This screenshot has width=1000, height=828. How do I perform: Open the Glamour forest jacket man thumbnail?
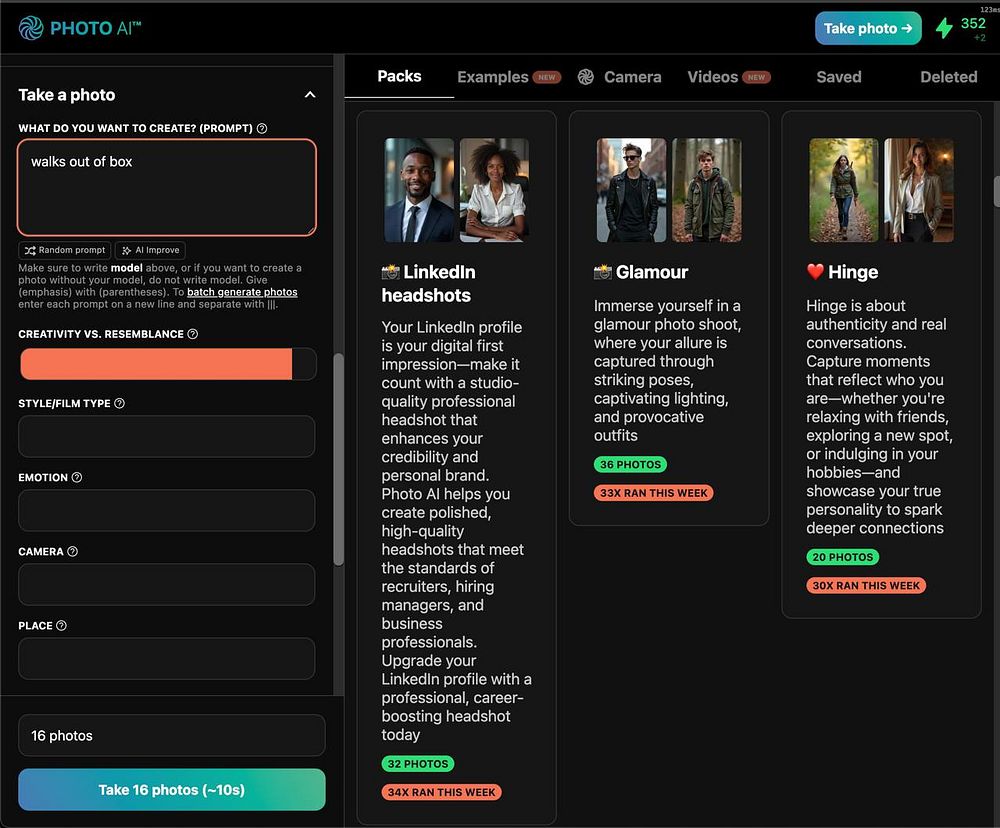tap(707, 190)
